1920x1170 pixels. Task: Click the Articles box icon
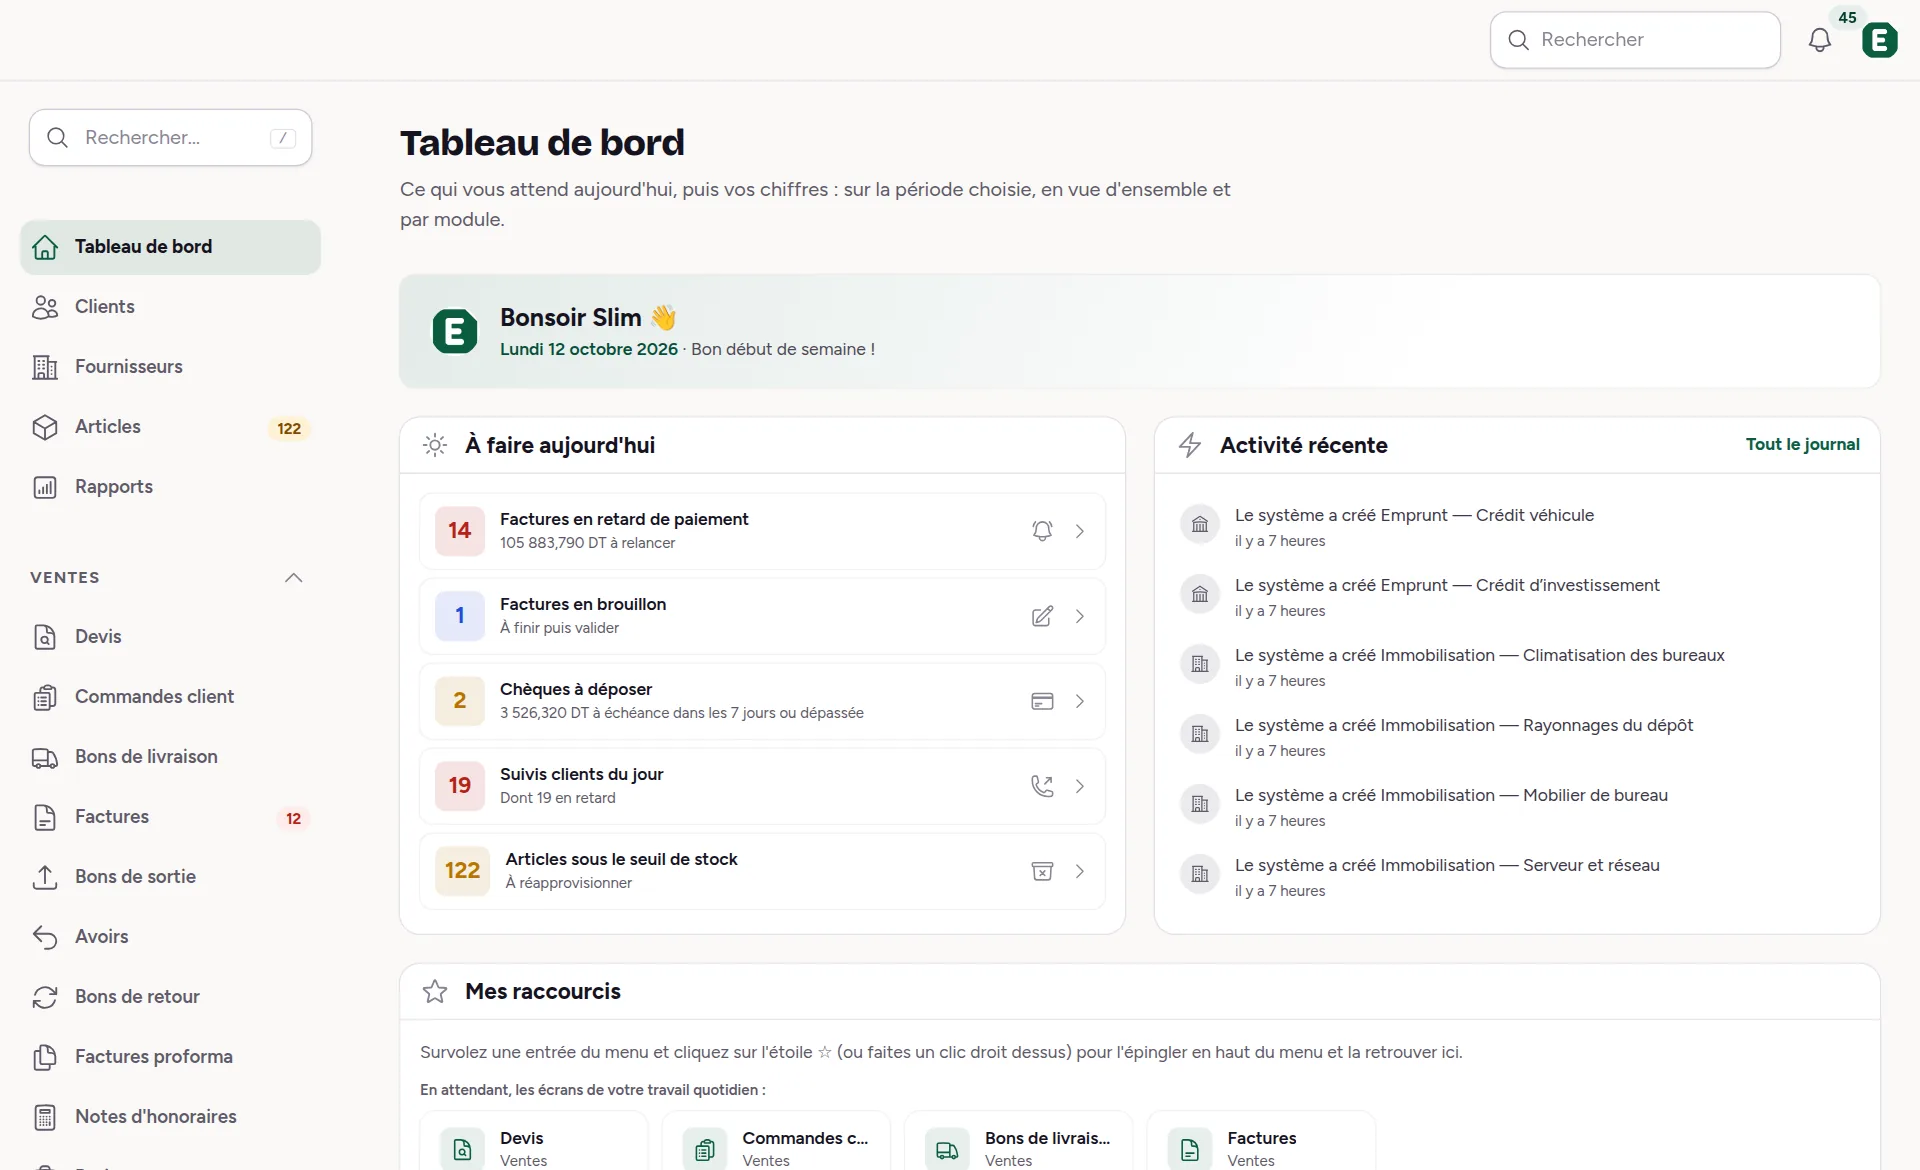[45, 427]
